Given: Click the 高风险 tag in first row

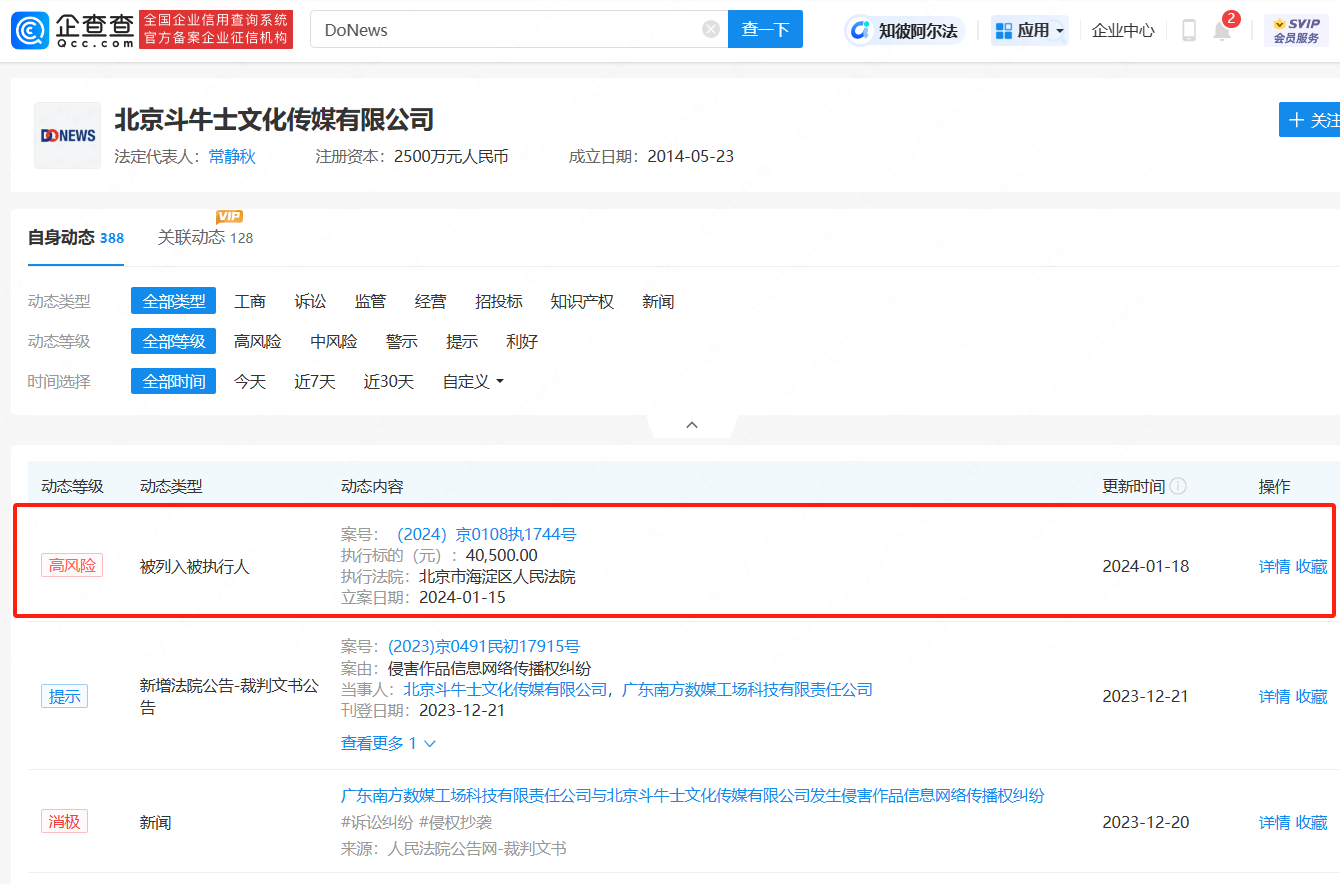Looking at the screenshot, I should pos(72,565).
